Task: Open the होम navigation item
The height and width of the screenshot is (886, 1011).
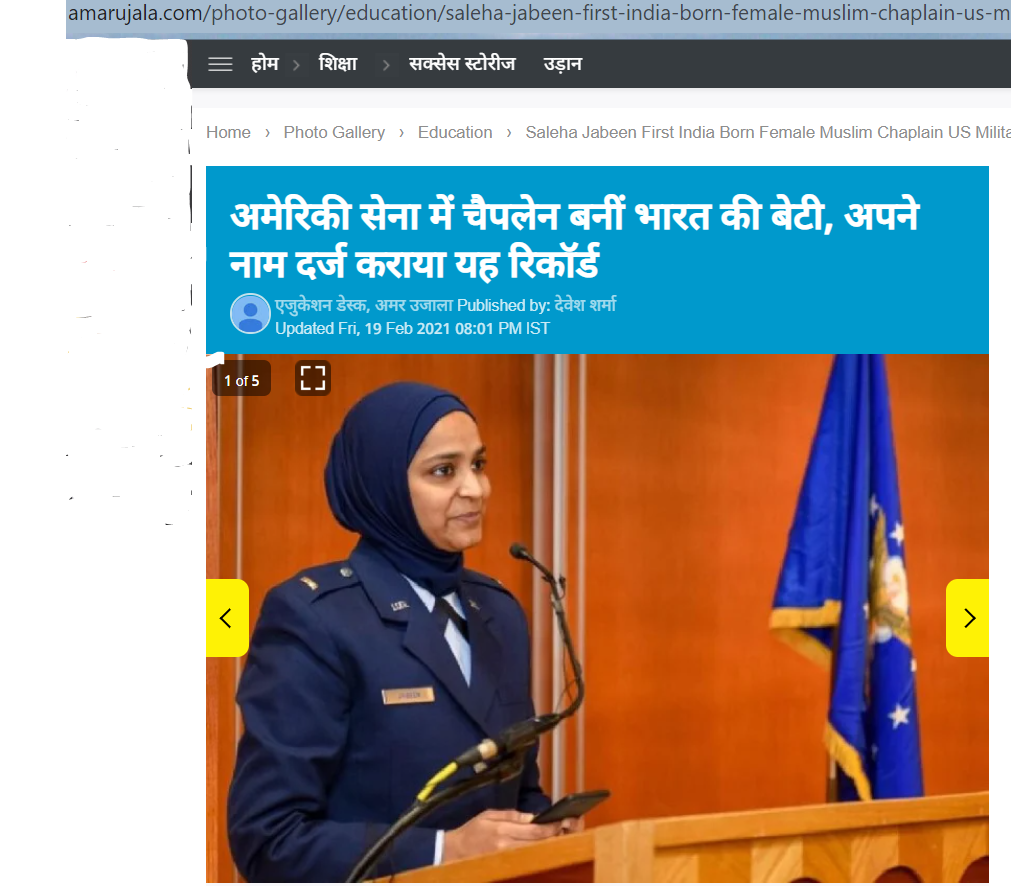Action: [x=264, y=65]
